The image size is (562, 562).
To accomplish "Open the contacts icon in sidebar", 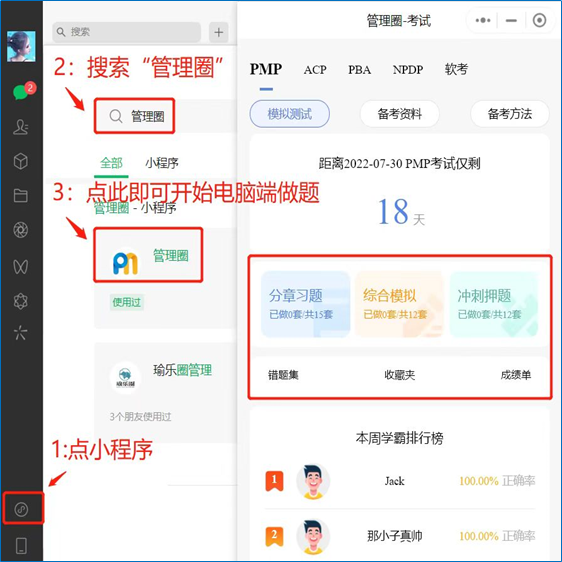I will tap(21, 127).
